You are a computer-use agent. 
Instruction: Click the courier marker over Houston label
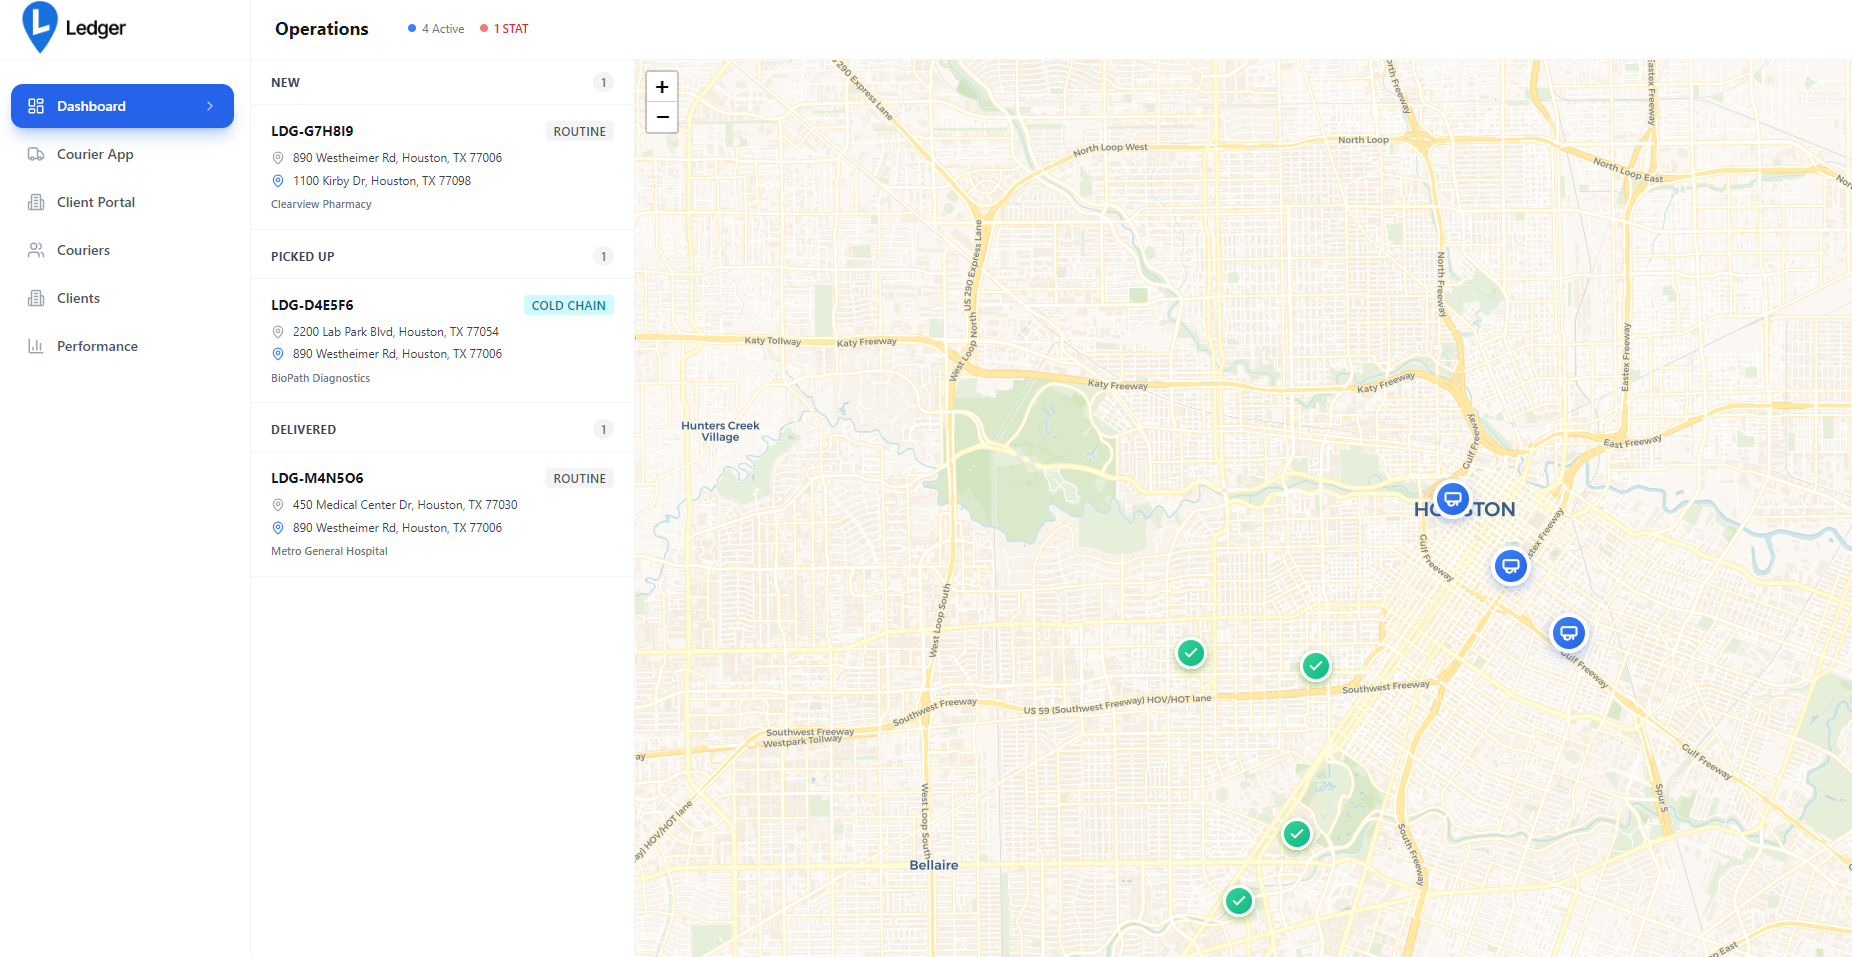pos(1452,498)
